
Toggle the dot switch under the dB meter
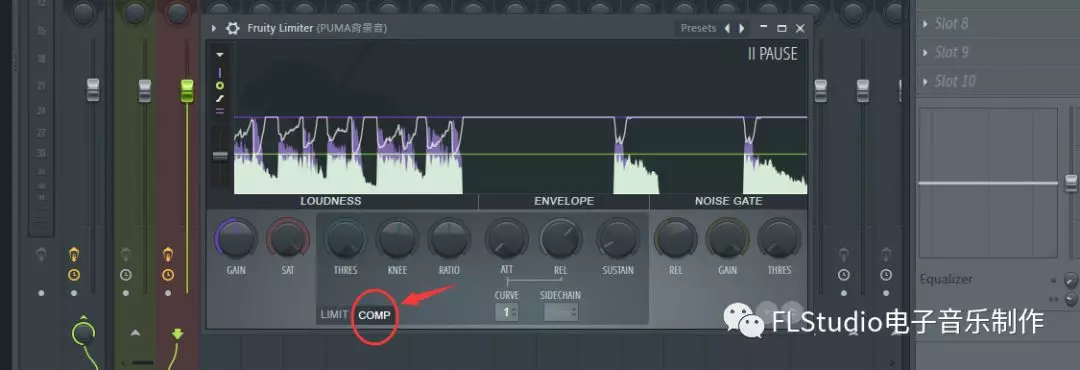coord(41,293)
